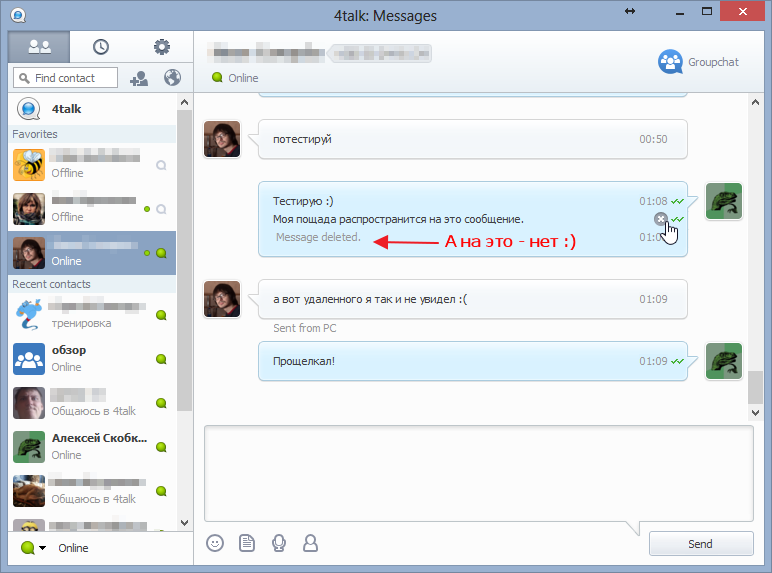Click the send file document icon
The height and width of the screenshot is (573, 772).
tap(247, 543)
